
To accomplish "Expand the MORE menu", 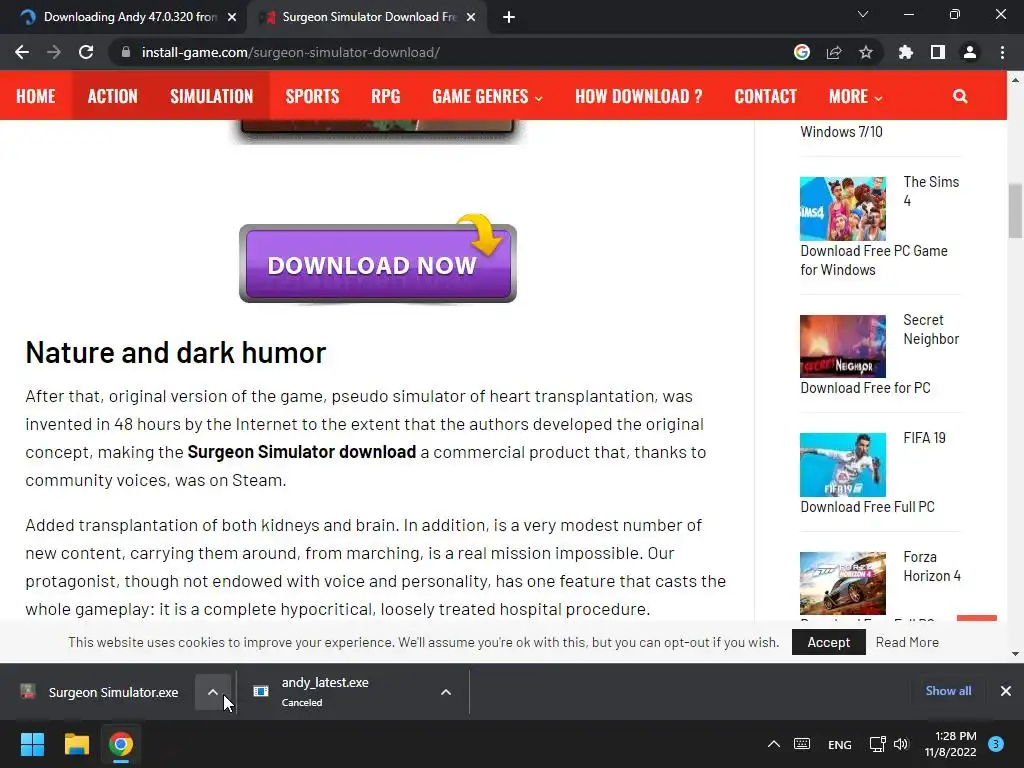I will [x=856, y=96].
